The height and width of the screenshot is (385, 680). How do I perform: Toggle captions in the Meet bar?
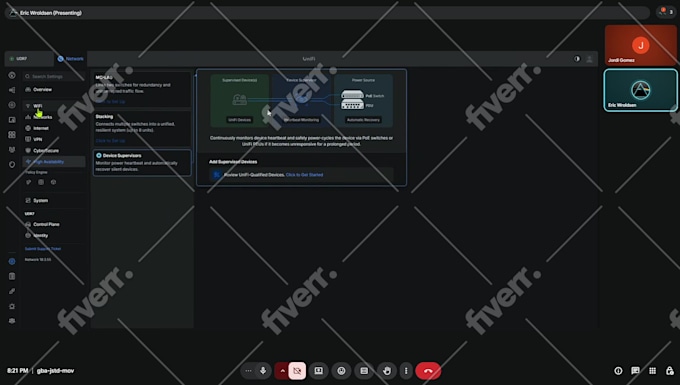[364, 371]
